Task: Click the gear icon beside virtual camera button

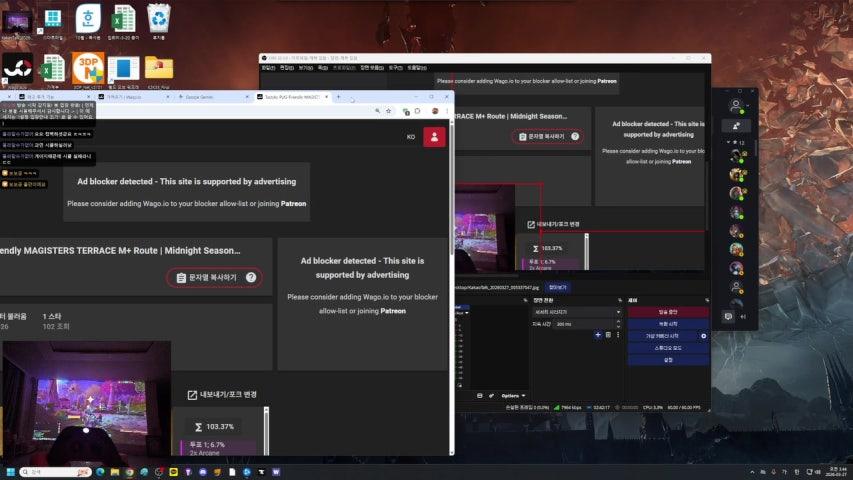Action: pos(703,336)
